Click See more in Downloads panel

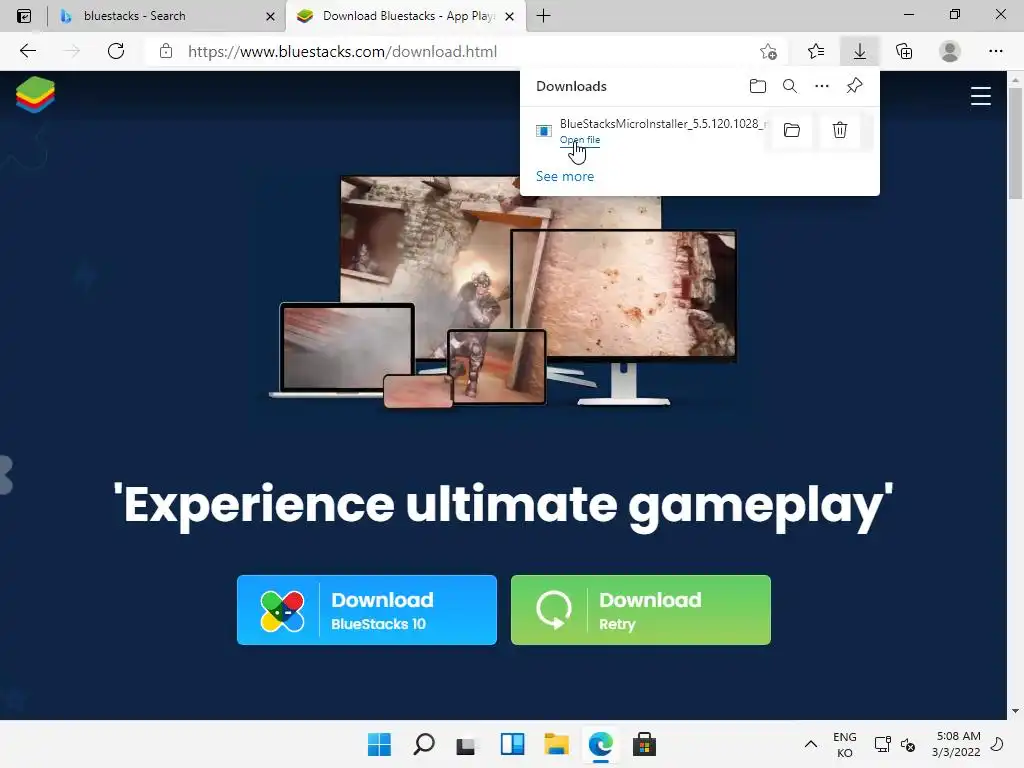point(565,176)
